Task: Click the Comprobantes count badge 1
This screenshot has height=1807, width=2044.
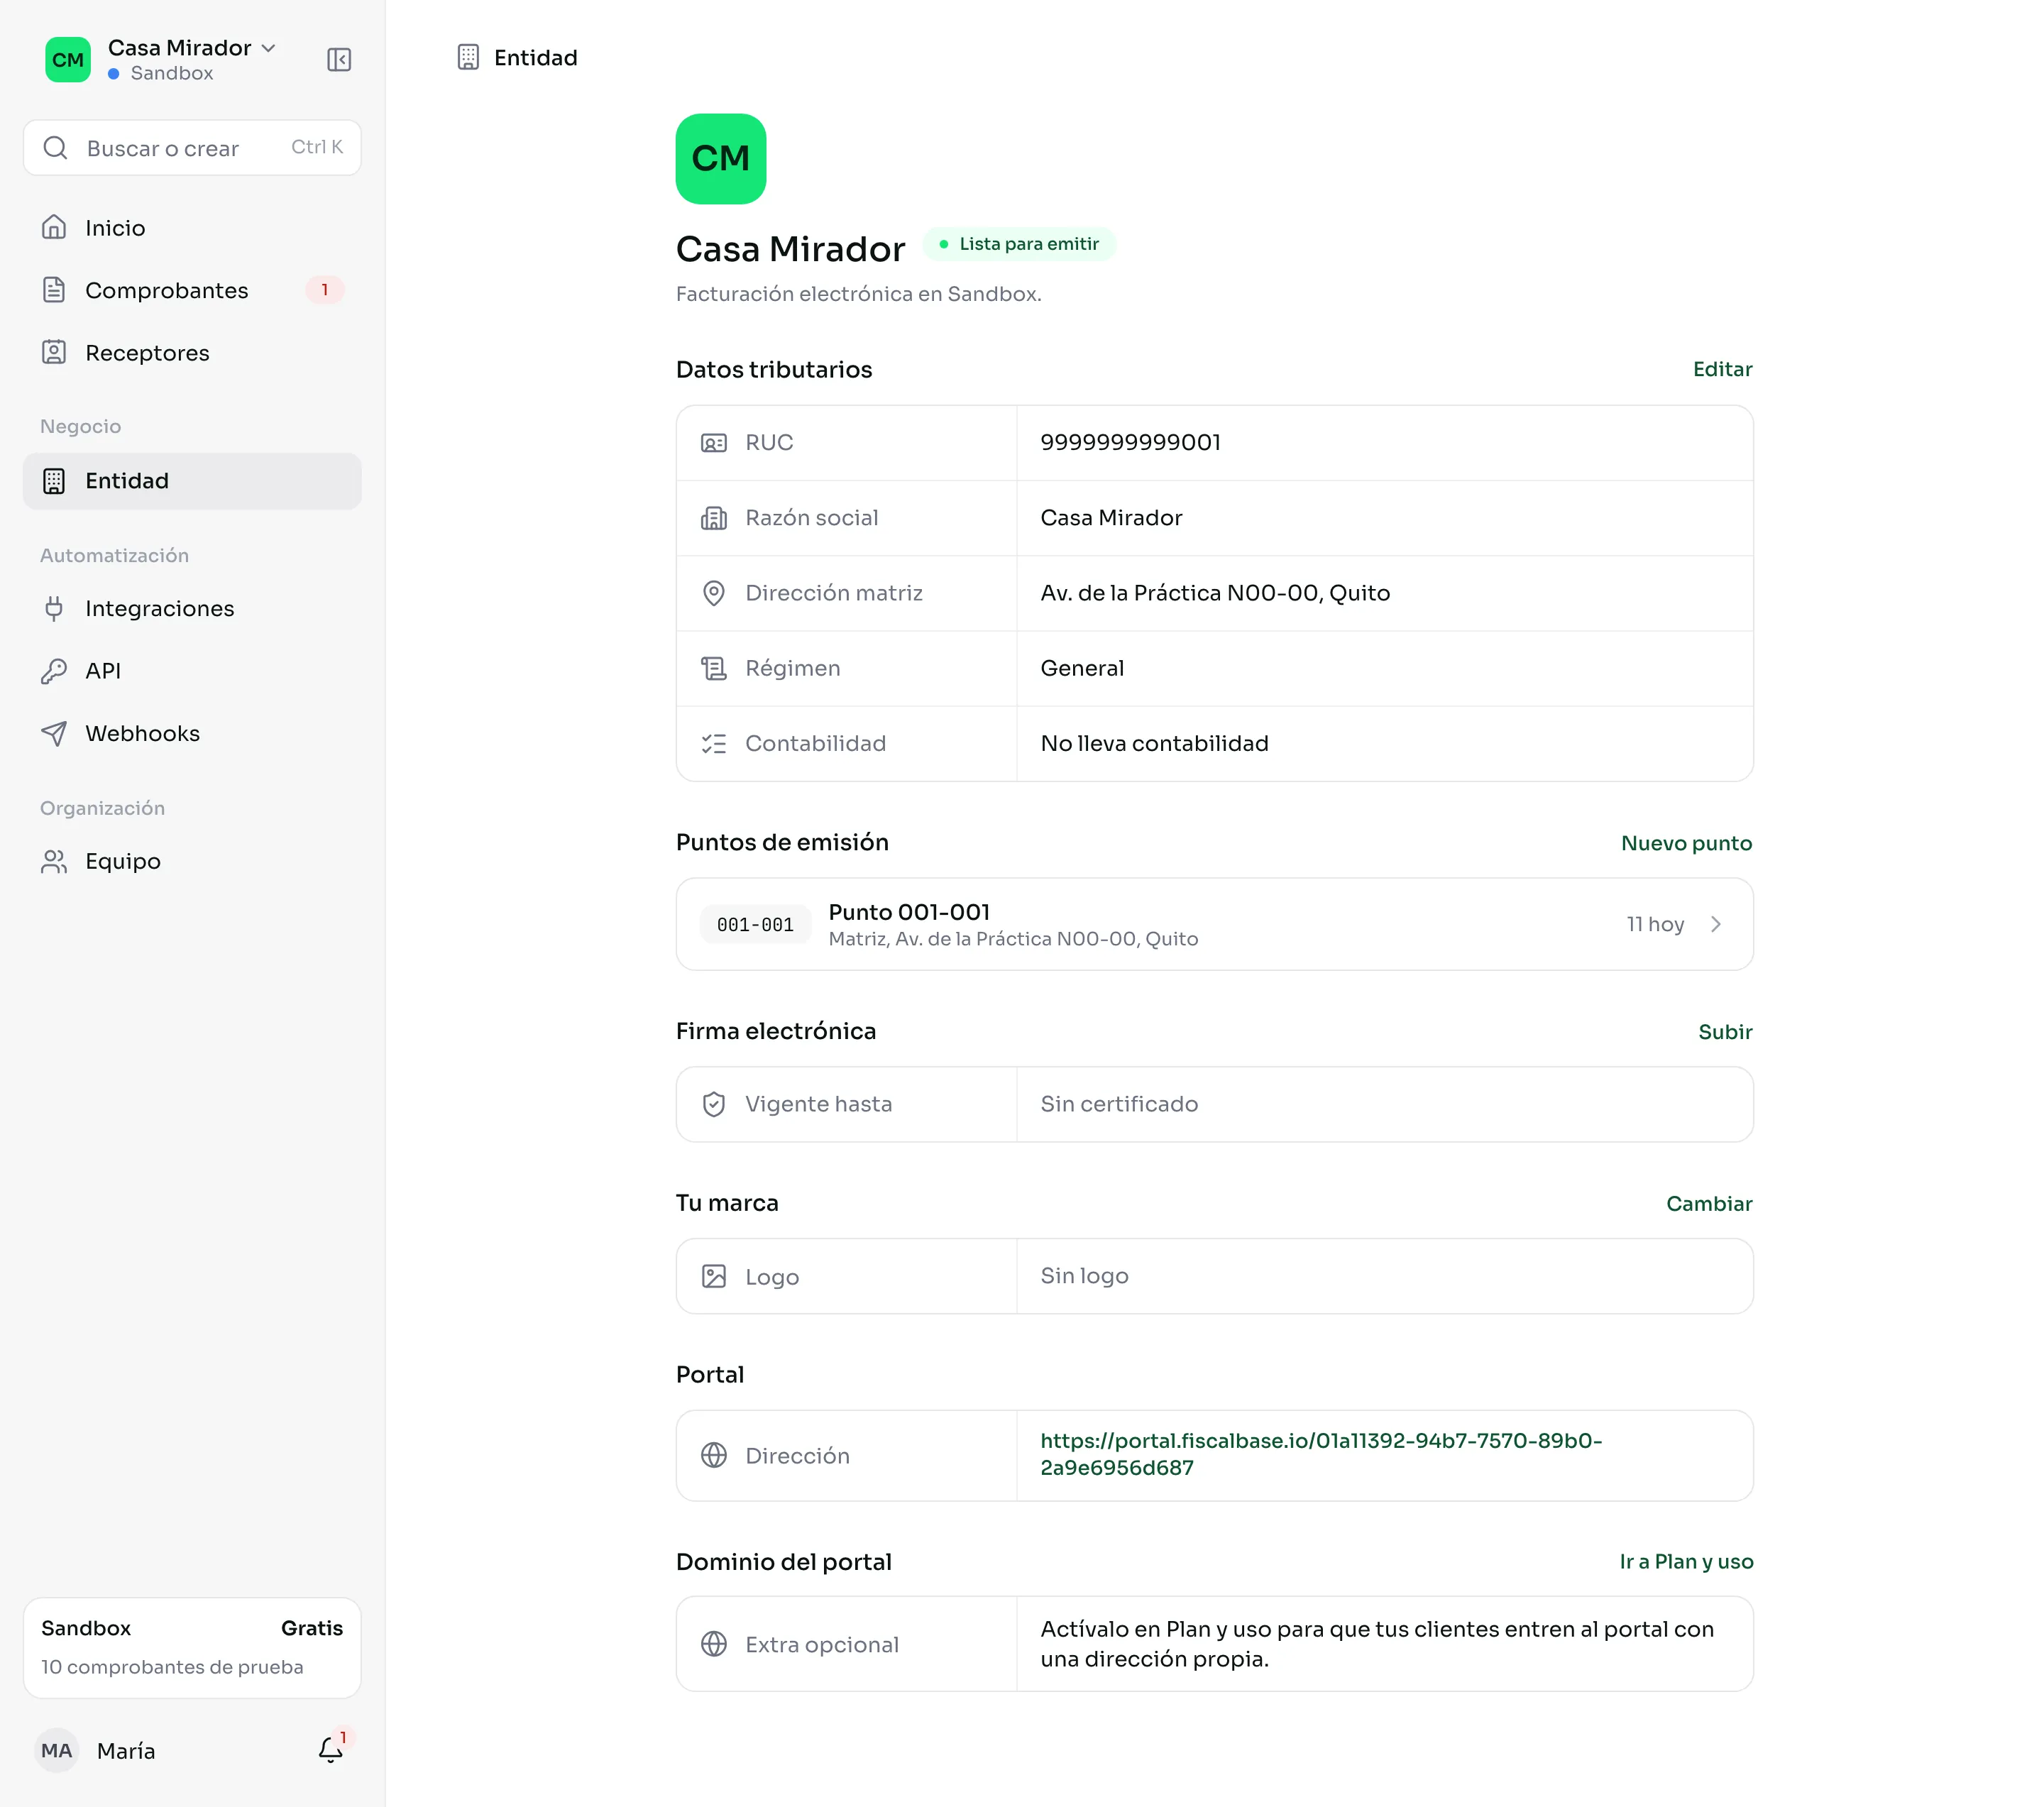Action: click(324, 290)
